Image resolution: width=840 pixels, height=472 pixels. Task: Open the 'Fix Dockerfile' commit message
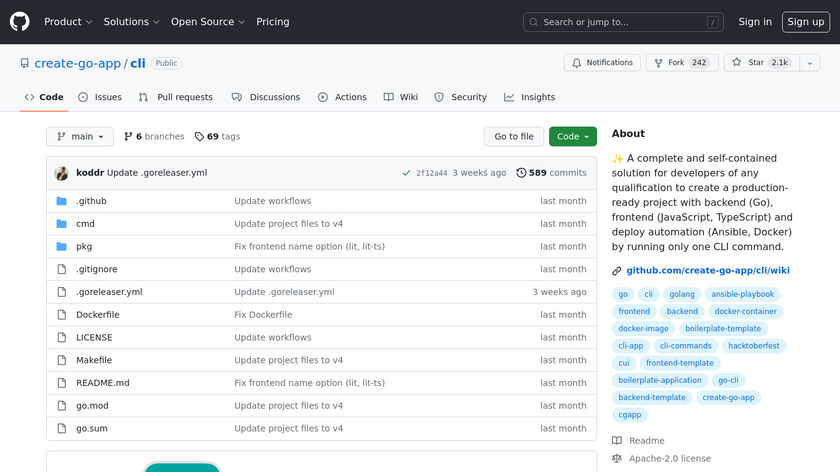[263, 314]
